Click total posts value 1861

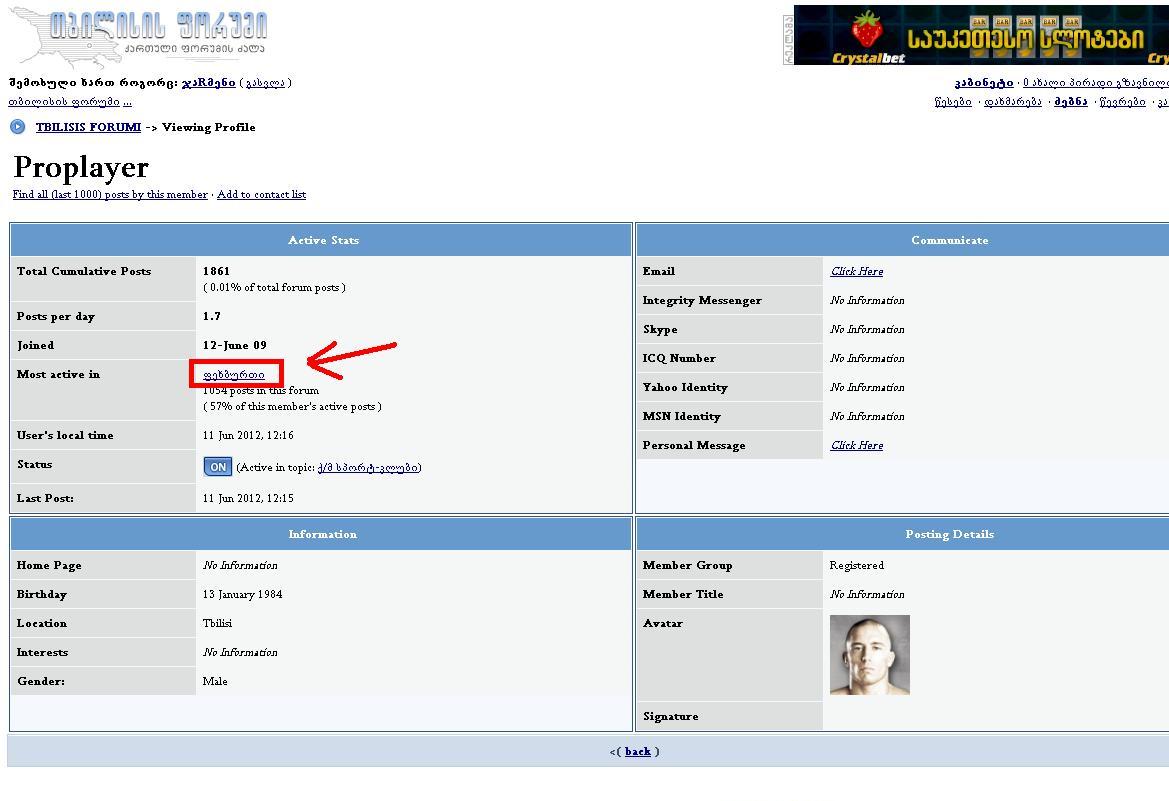pos(216,271)
